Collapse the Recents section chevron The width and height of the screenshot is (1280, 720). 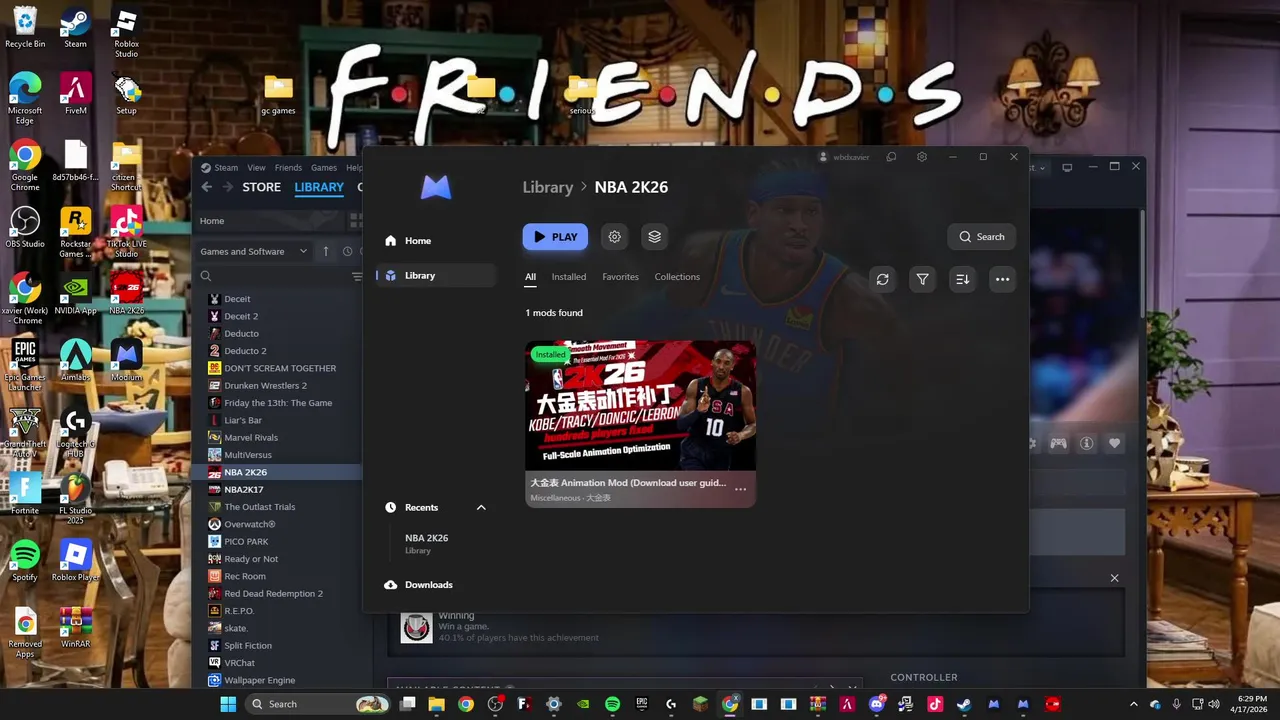click(x=481, y=508)
